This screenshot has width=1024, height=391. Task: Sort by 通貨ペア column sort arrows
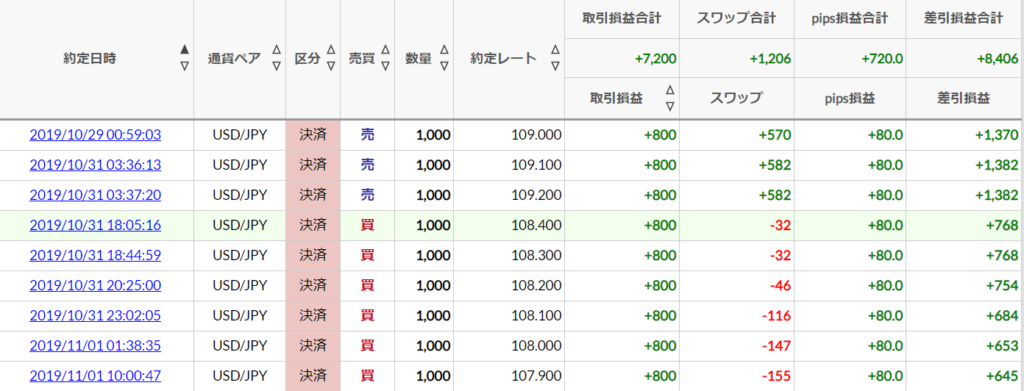point(276,58)
